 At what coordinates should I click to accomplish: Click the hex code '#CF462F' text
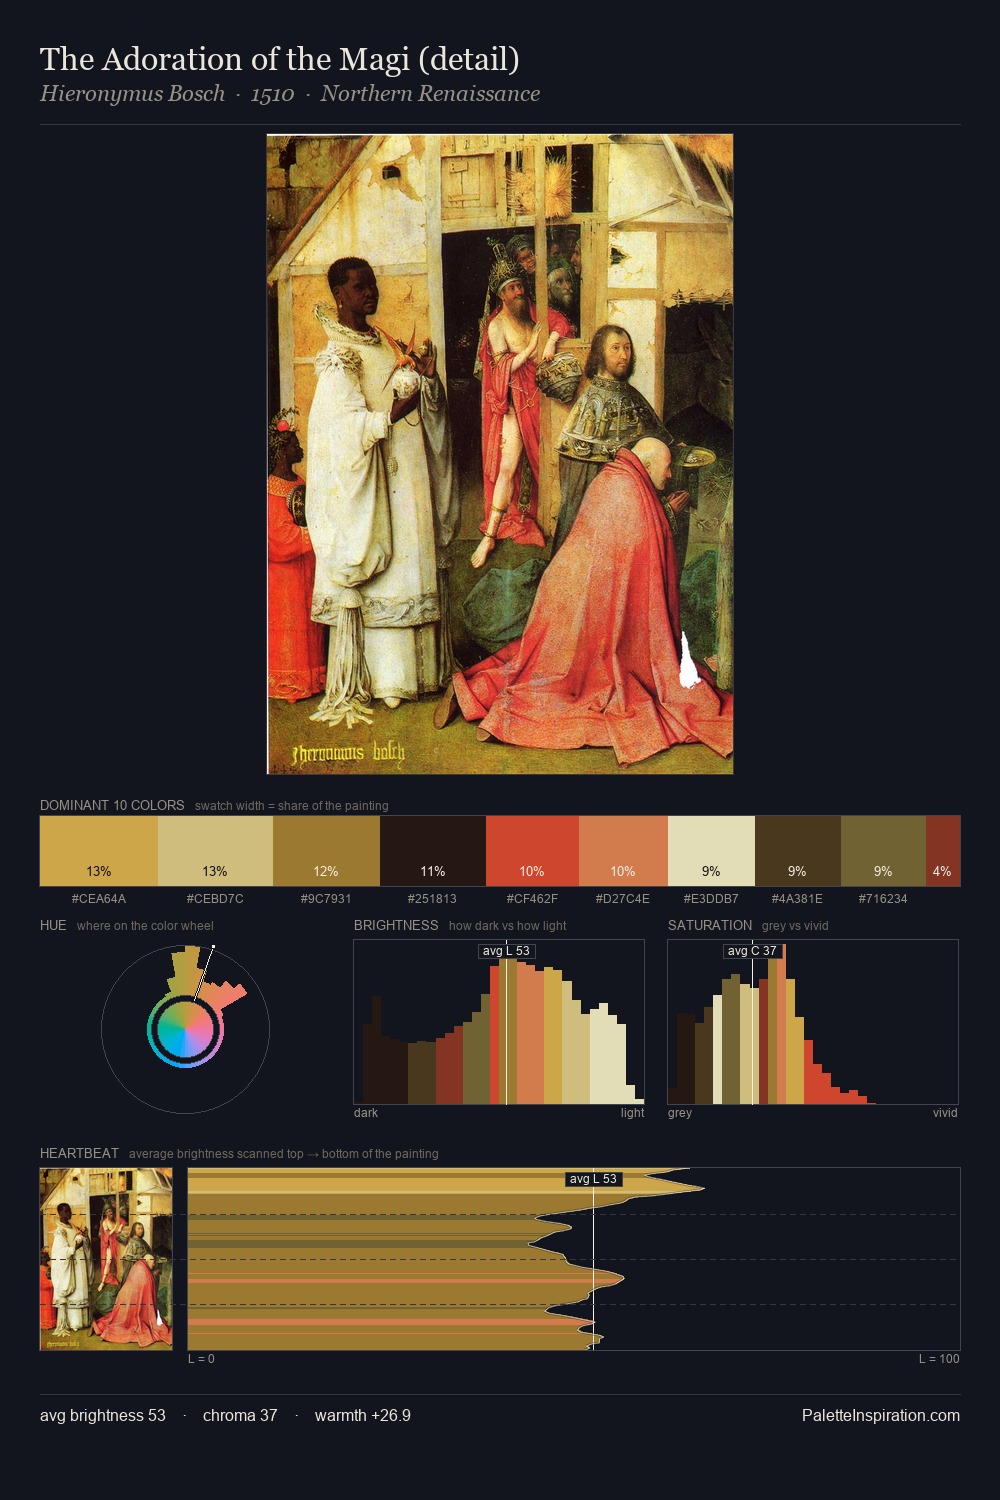click(532, 899)
